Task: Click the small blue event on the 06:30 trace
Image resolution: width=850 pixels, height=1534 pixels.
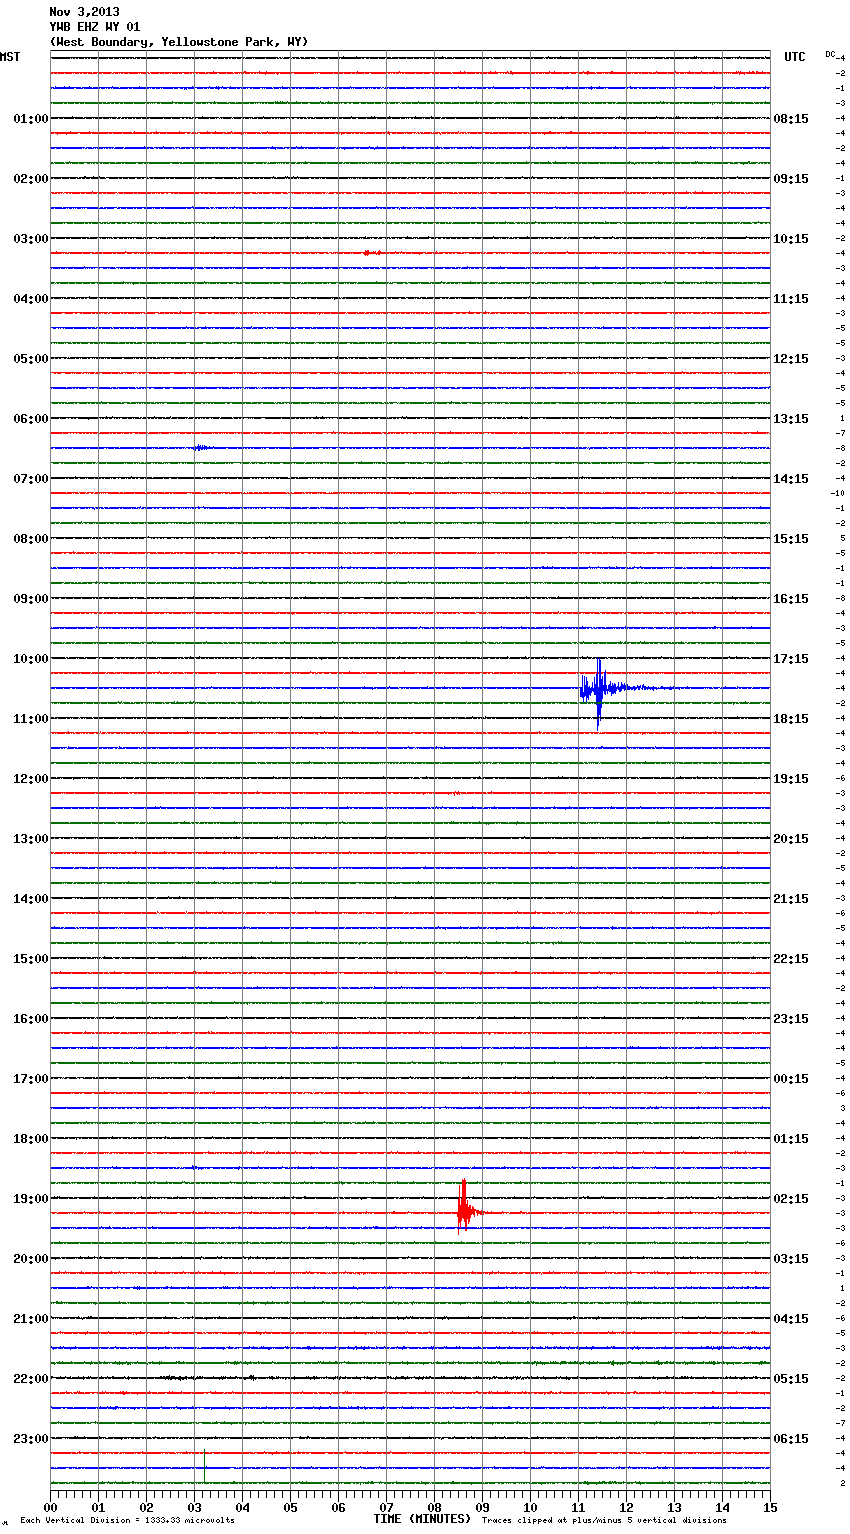Action: (202, 448)
